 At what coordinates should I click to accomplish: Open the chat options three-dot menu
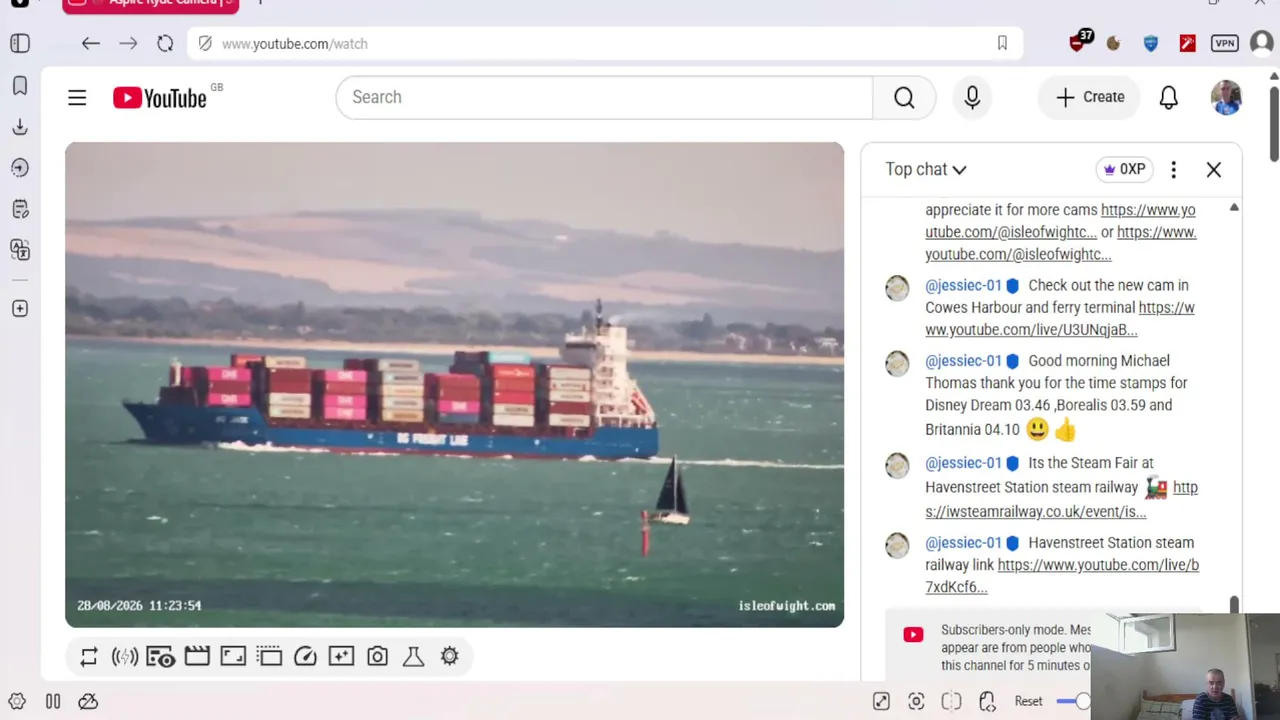point(1173,170)
